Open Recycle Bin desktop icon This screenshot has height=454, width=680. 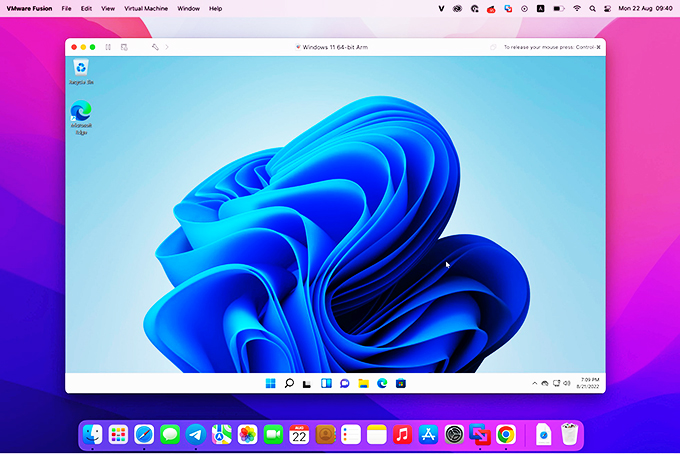click(x=80, y=70)
